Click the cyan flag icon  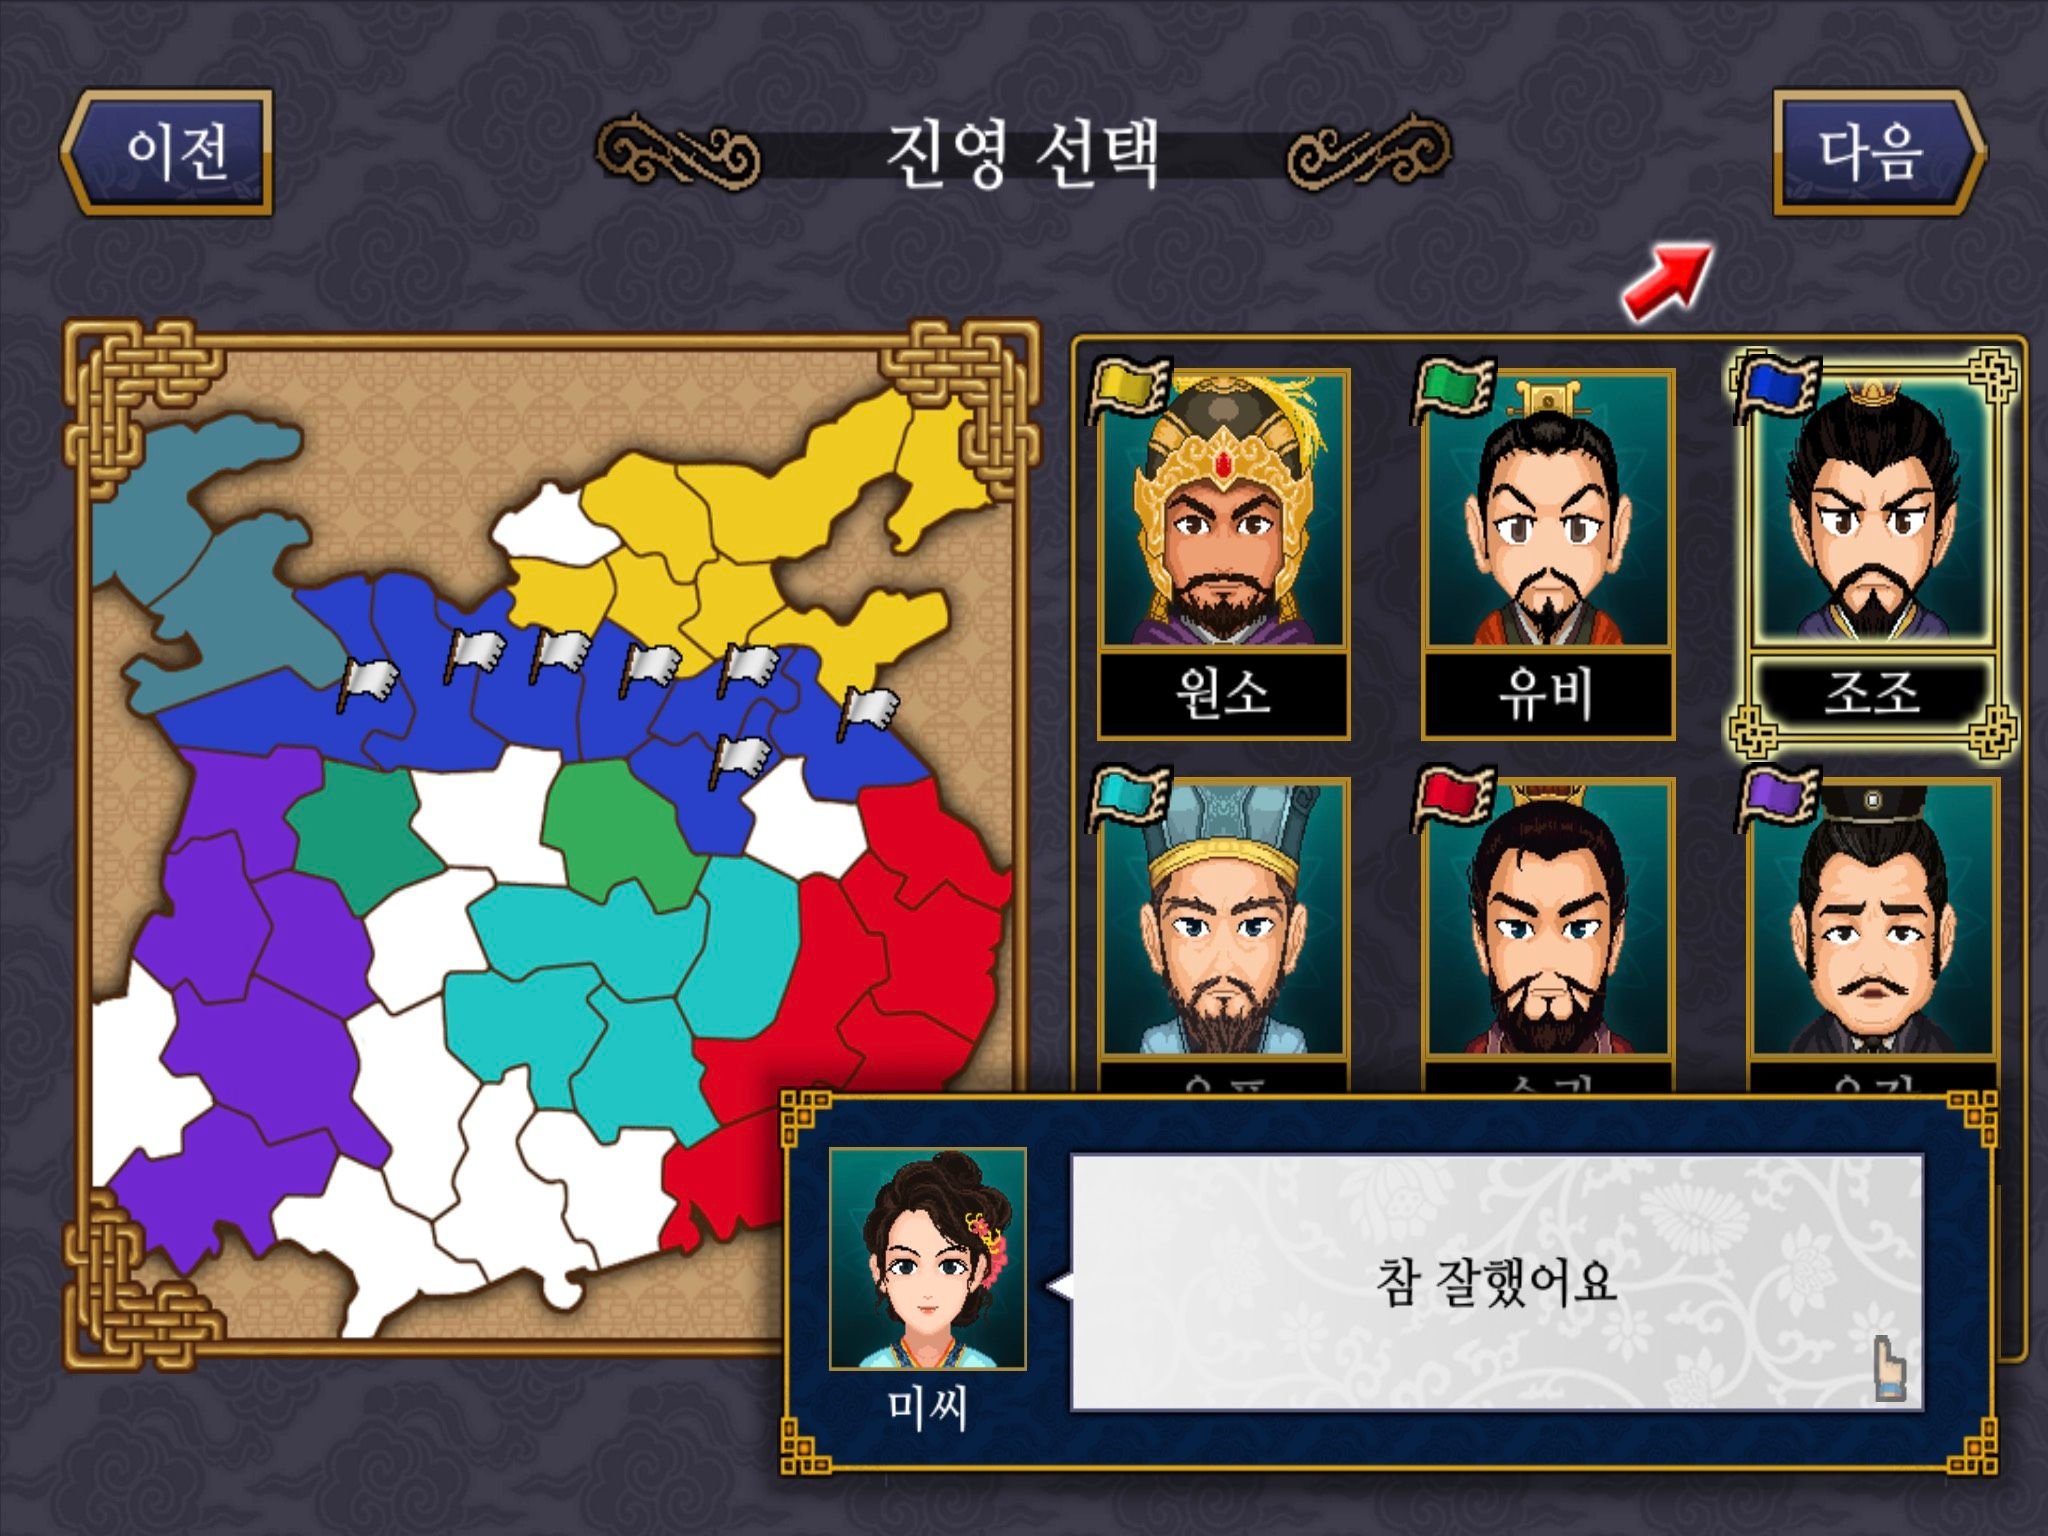[x=1129, y=798]
